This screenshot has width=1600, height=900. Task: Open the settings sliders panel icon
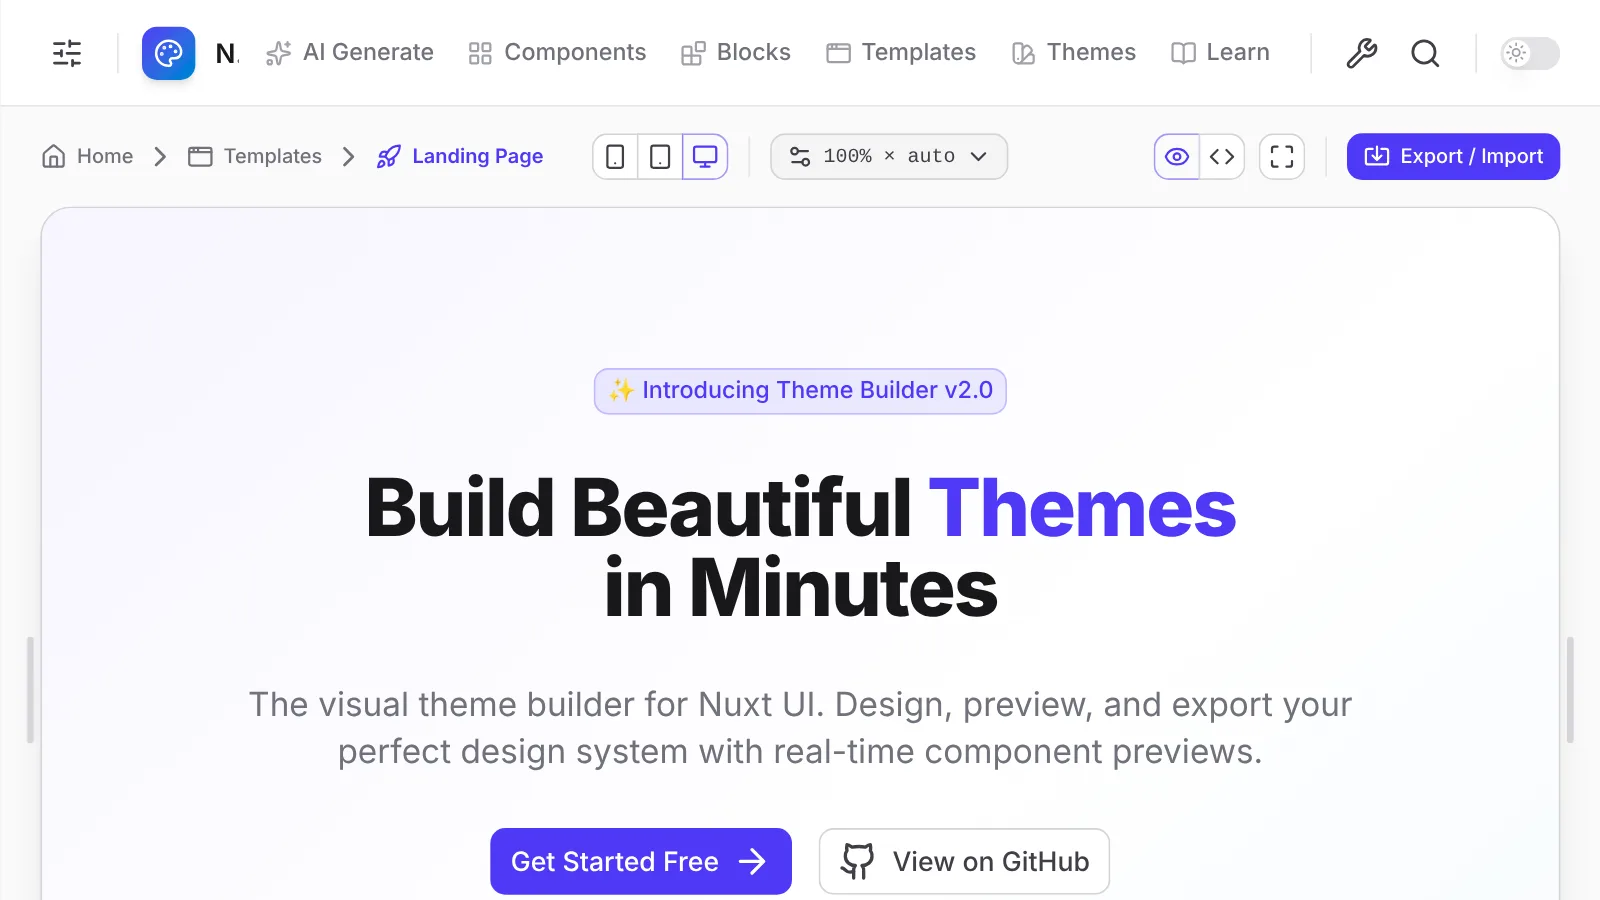point(67,53)
